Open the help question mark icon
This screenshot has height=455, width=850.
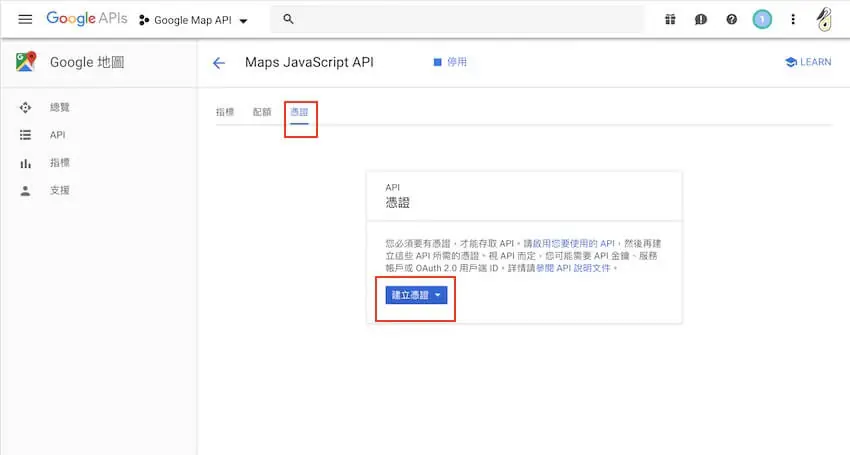[x=731, y=20]
